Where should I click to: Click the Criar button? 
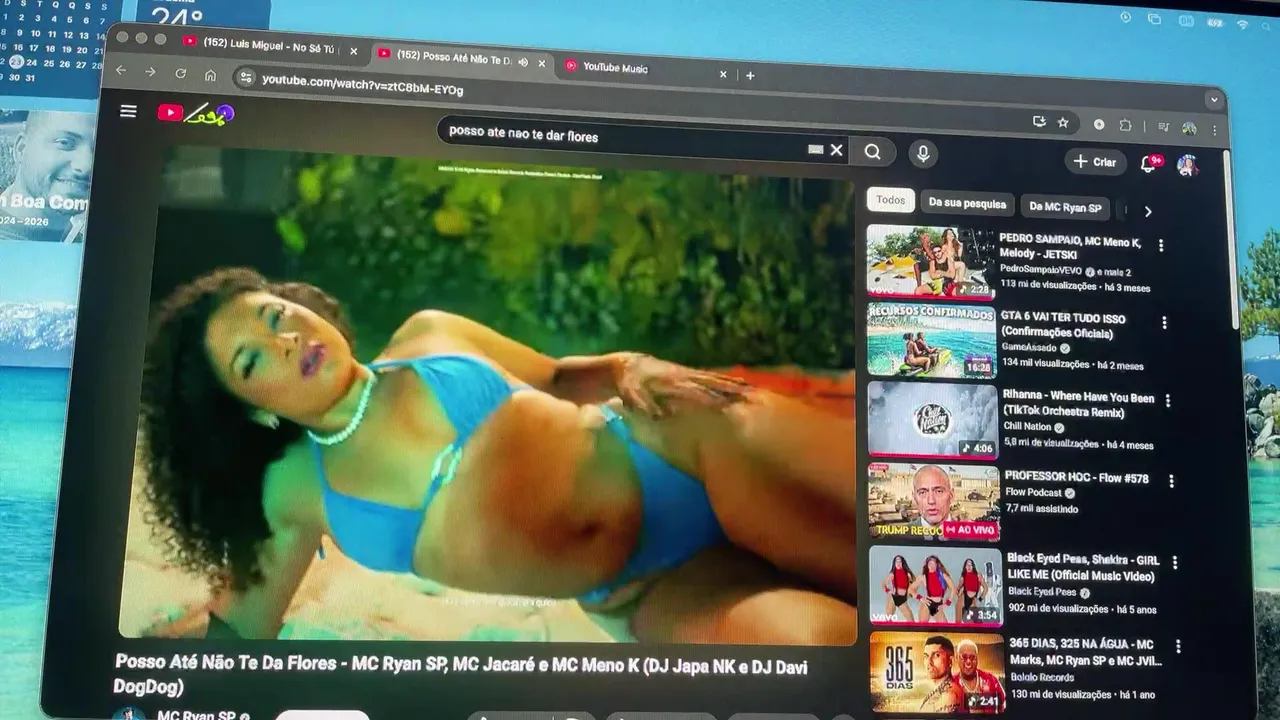(x=1095, y=162)
